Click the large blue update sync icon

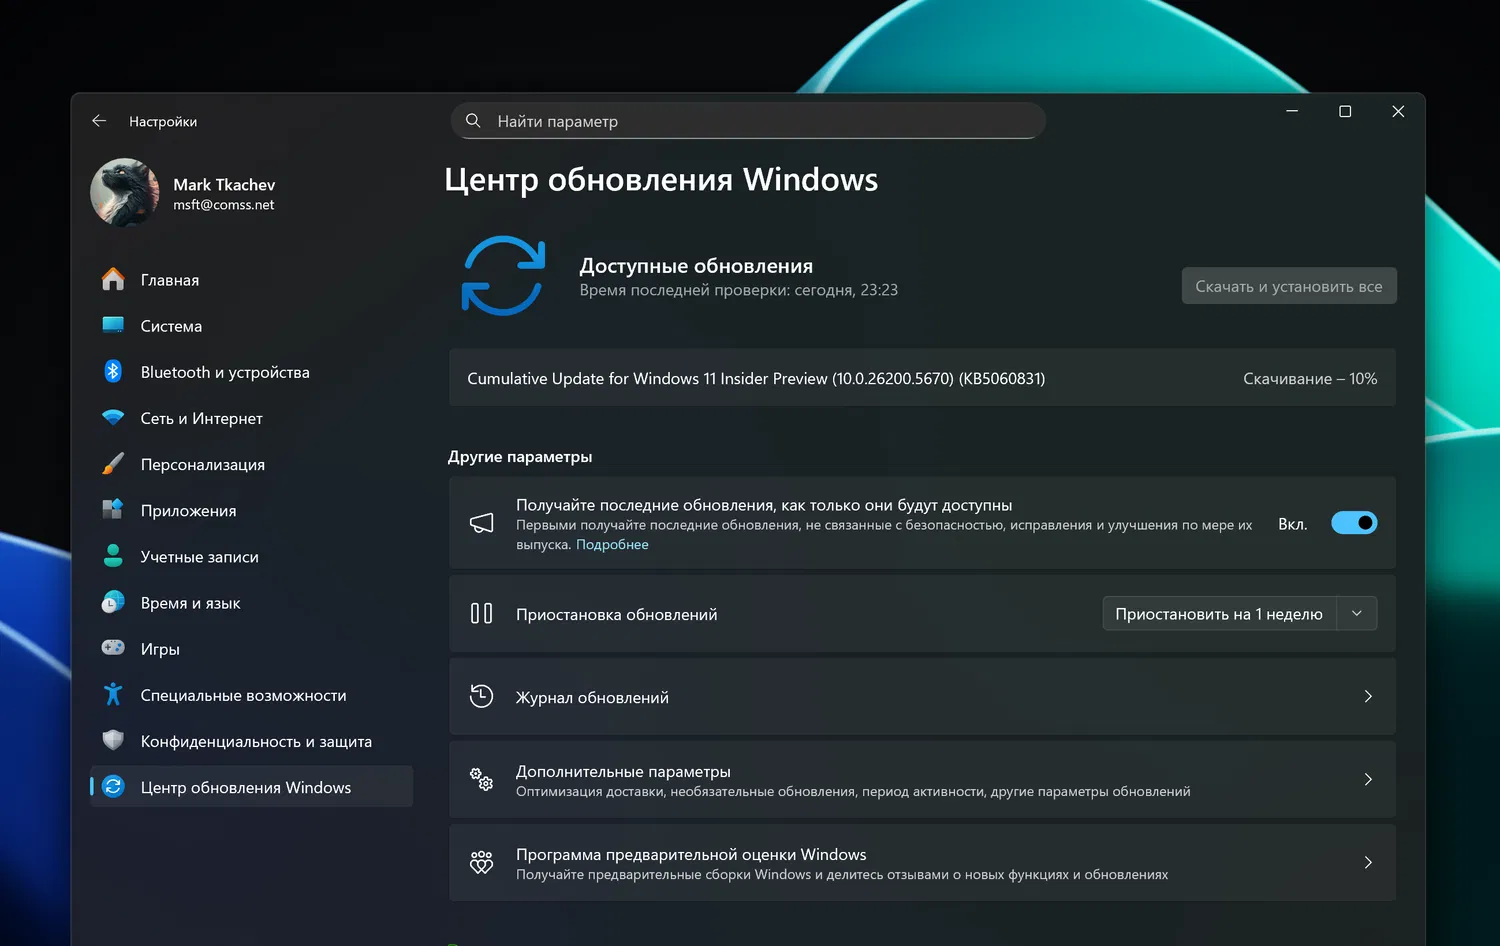(503, 276)
